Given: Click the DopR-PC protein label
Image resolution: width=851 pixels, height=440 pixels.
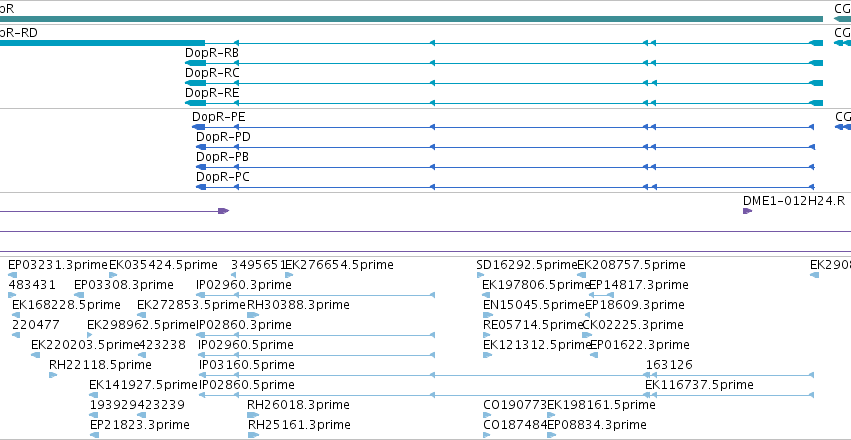Looking at the screenshot, I should click(223, 177).
